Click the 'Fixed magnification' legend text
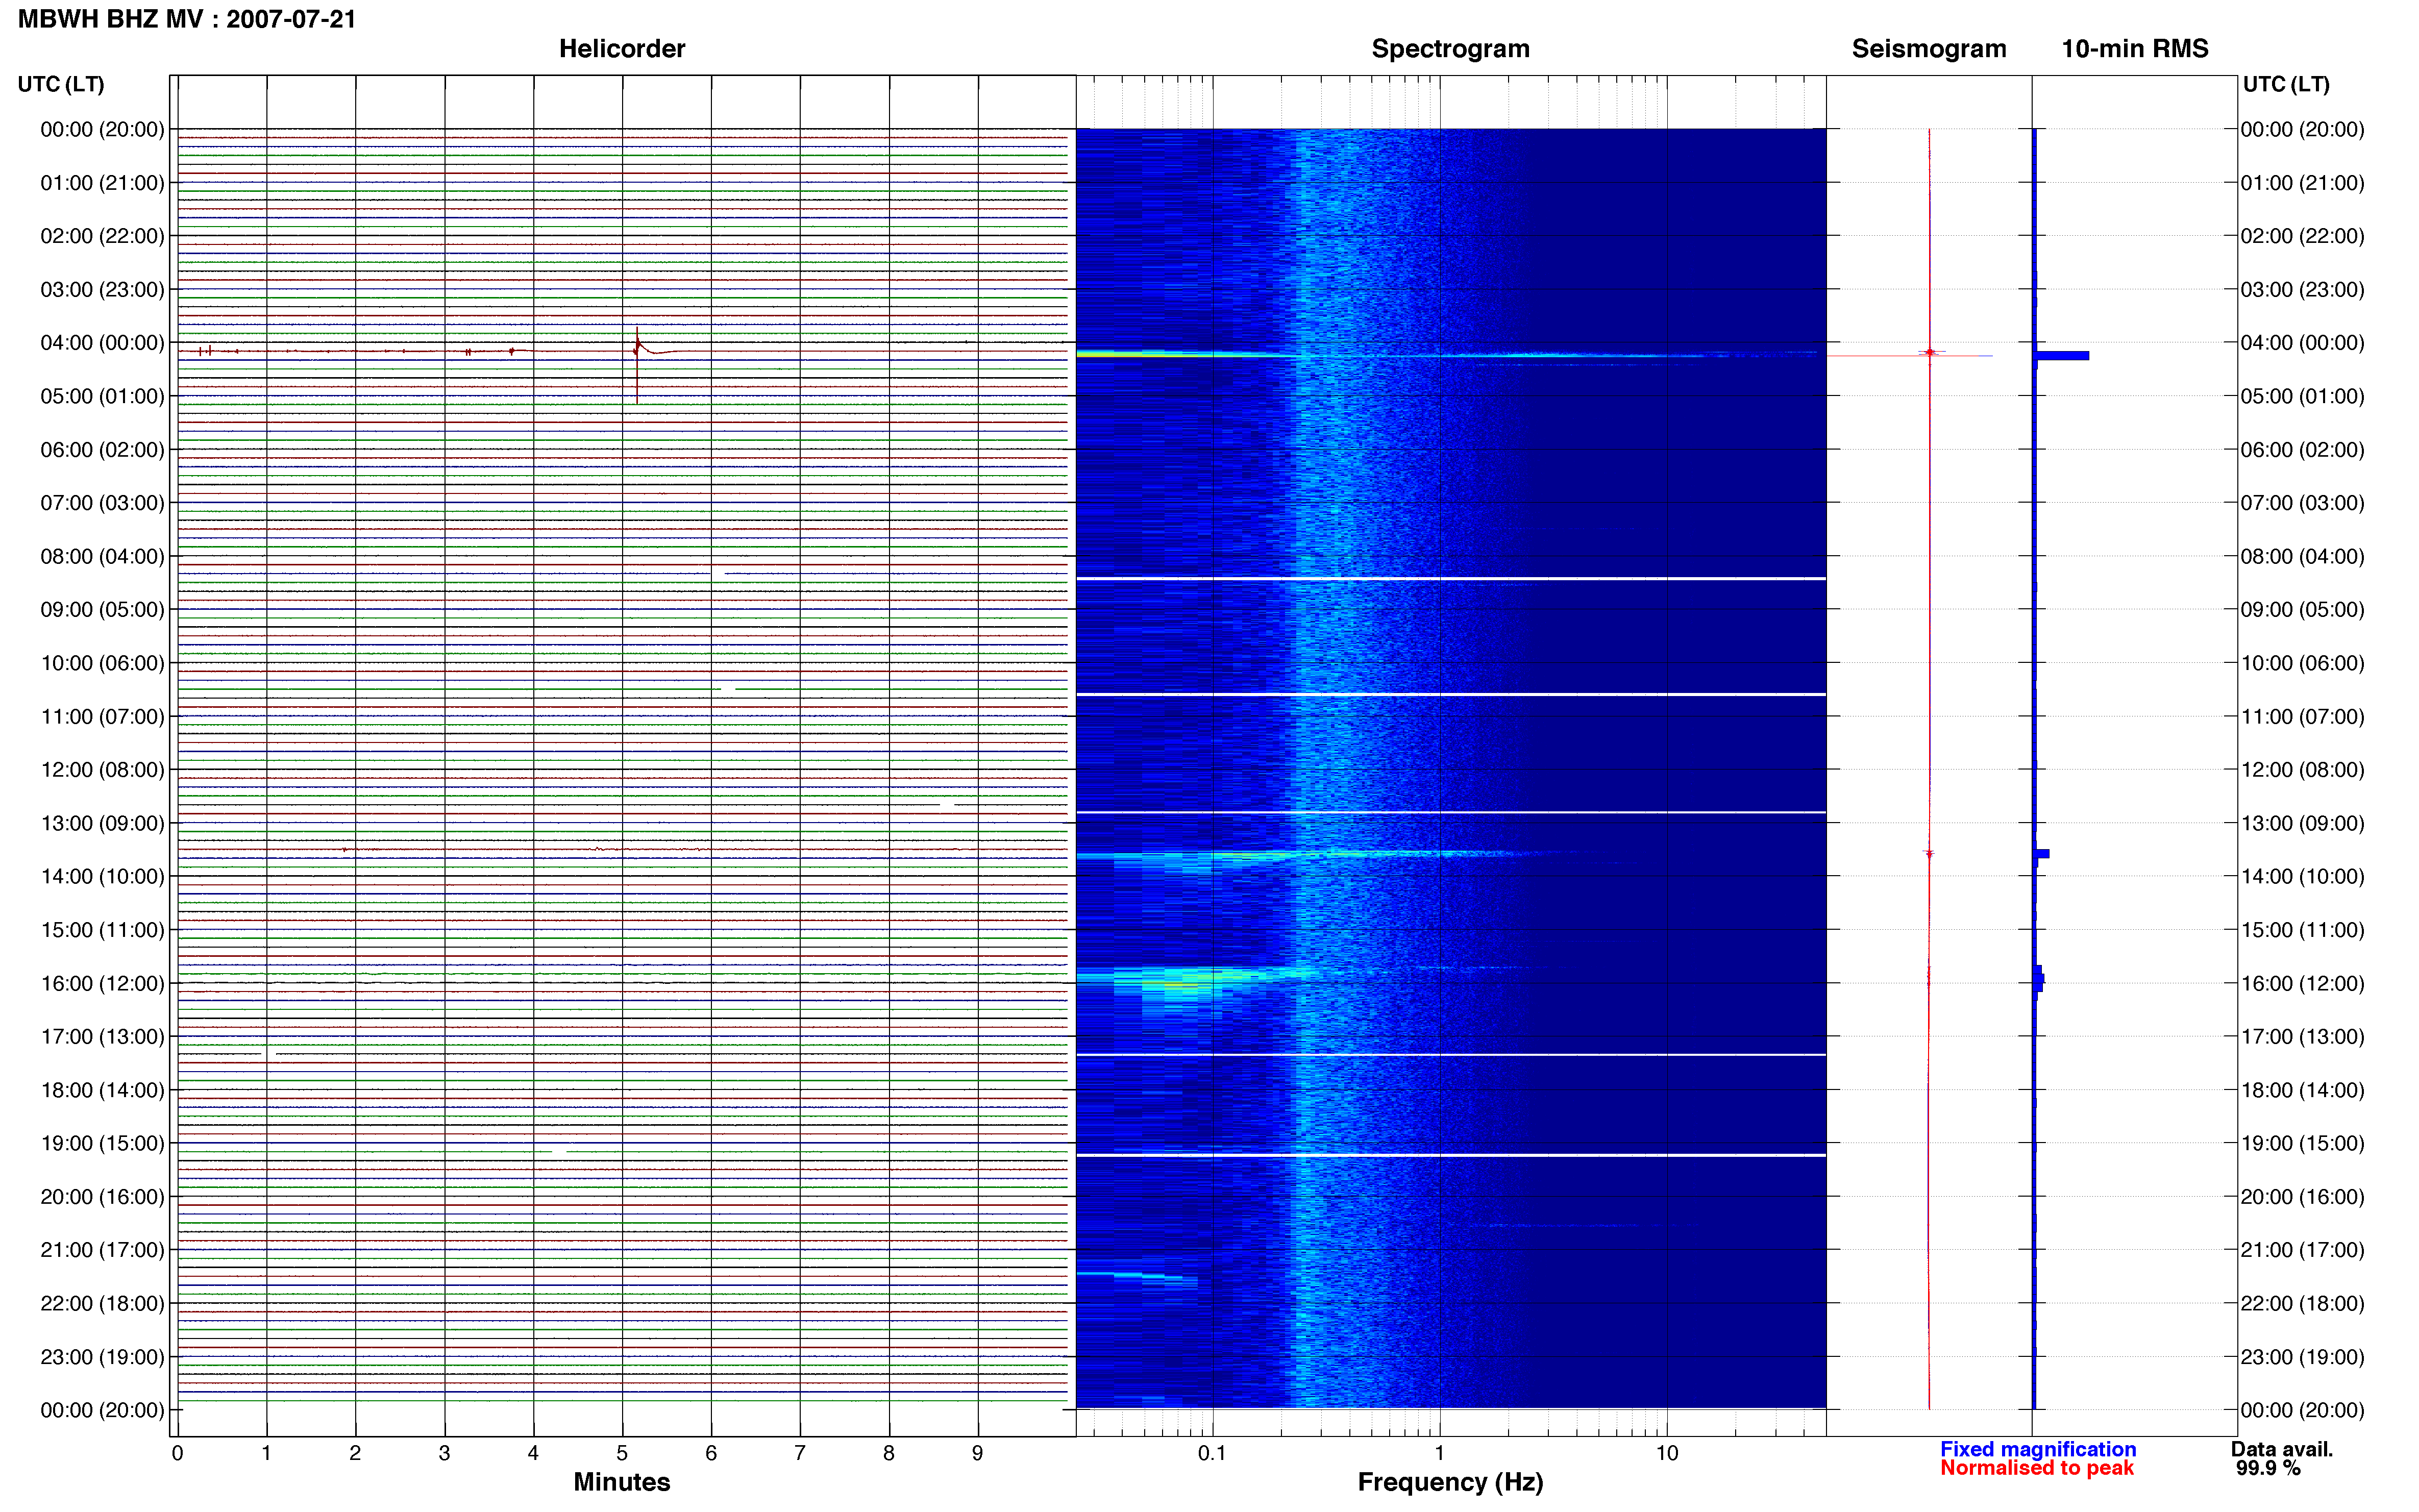The image size is (2419, 1512). click(2038, 1449)
